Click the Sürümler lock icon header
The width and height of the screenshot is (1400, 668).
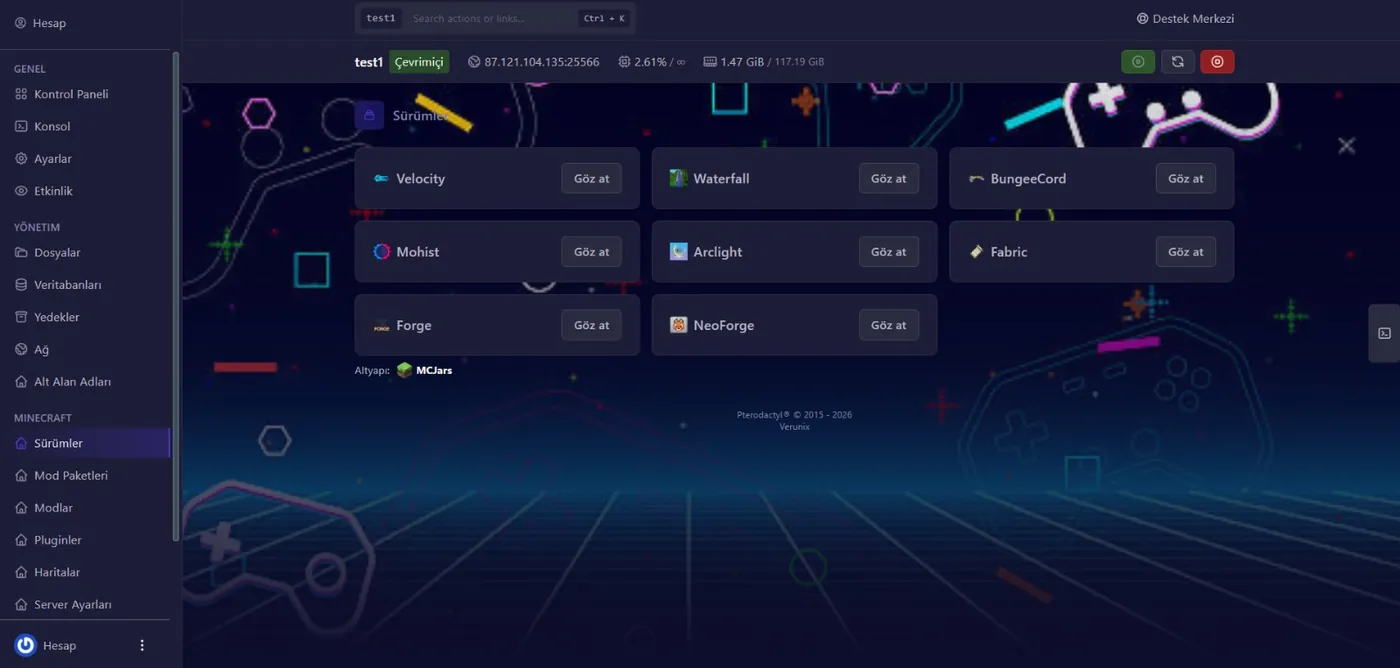[369, 115]
